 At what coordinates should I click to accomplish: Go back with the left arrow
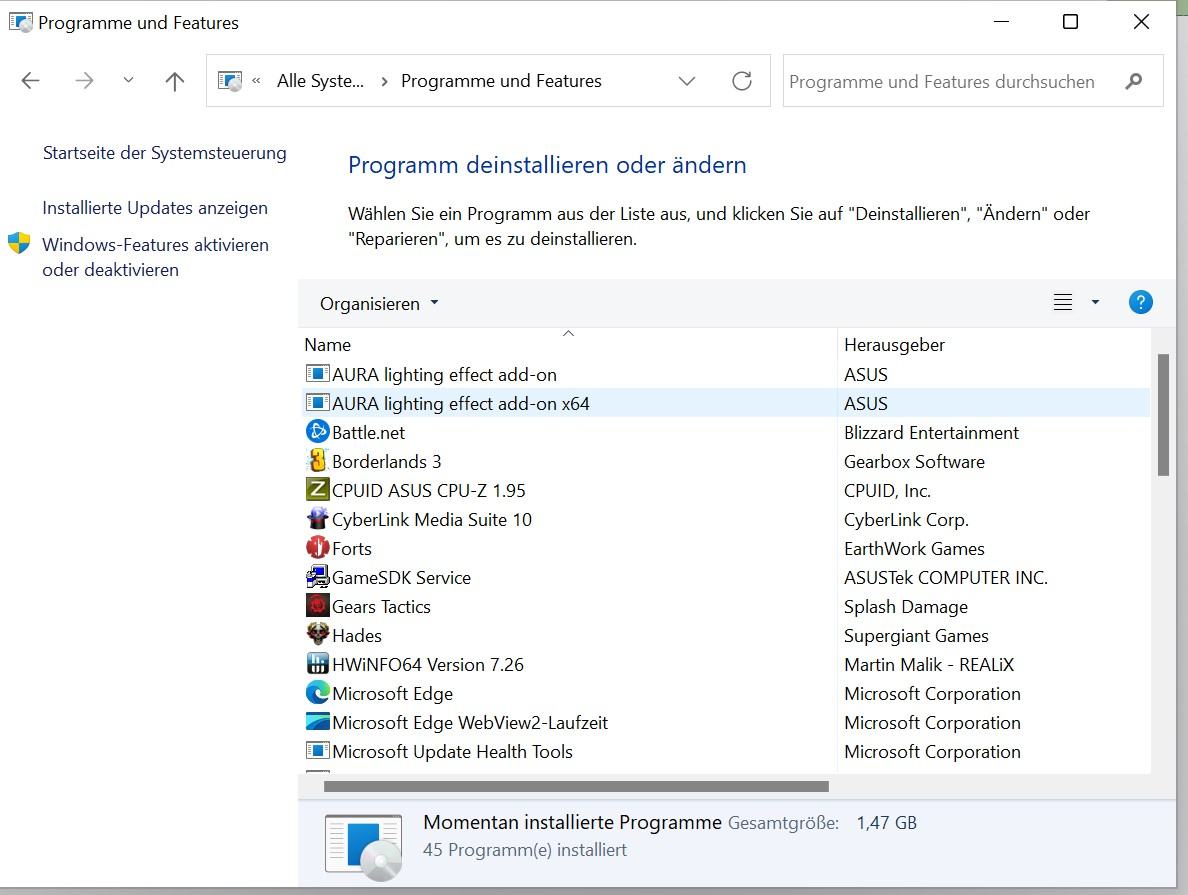point(30,81)
